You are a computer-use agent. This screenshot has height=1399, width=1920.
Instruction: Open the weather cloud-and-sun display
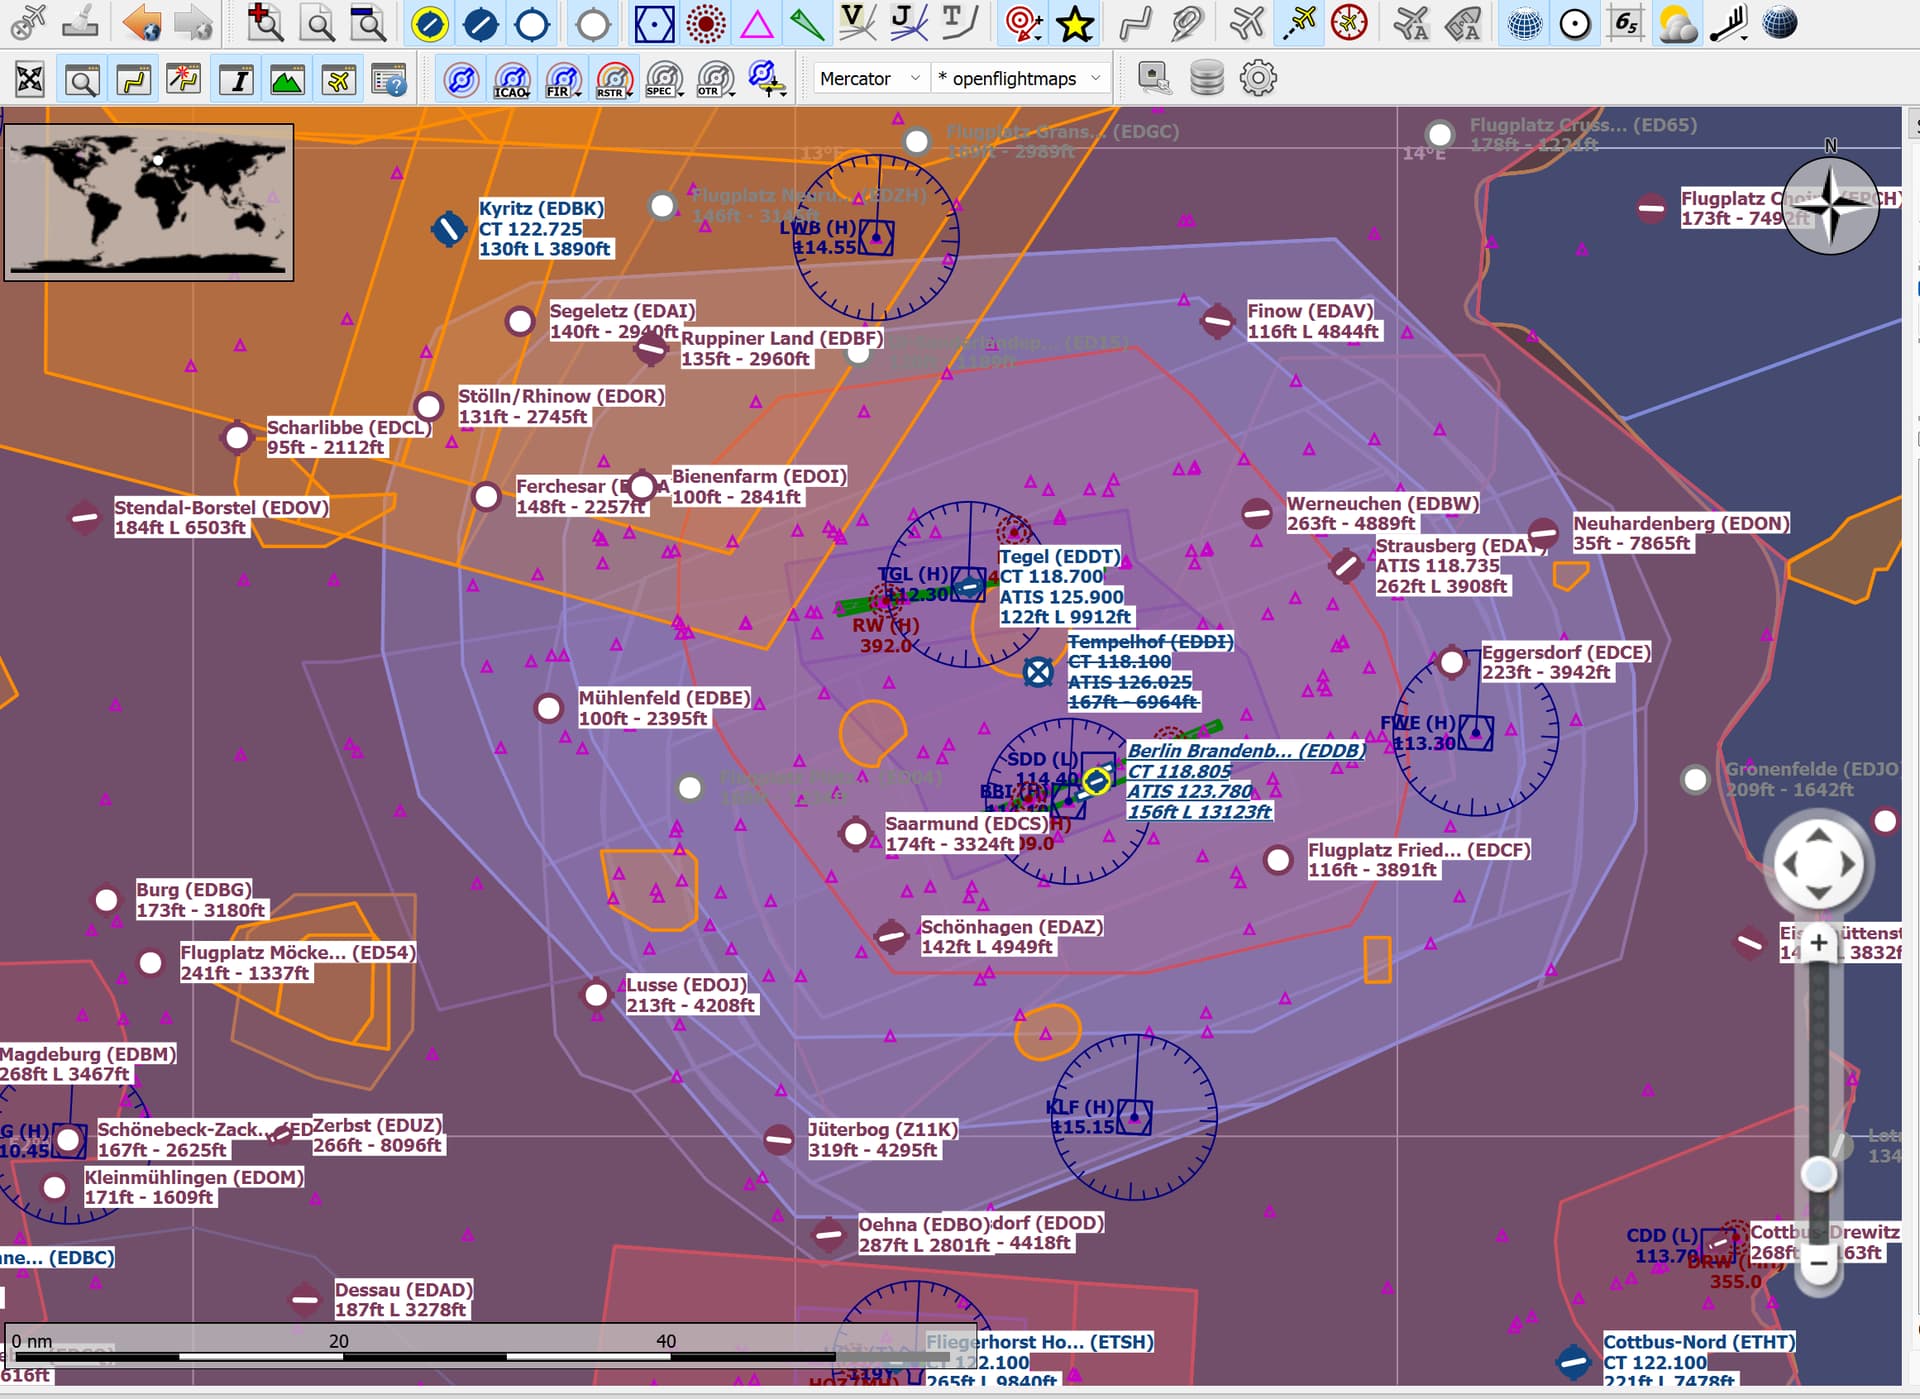click(1677, 23)
